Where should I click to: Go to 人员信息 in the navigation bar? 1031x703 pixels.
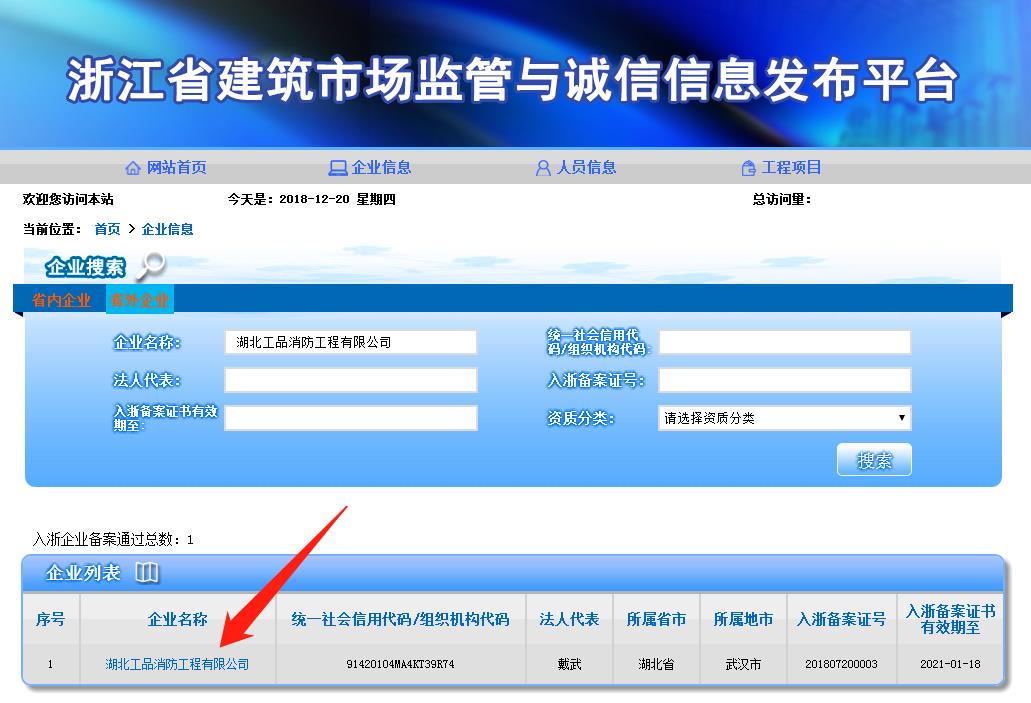tap(587, 168)
